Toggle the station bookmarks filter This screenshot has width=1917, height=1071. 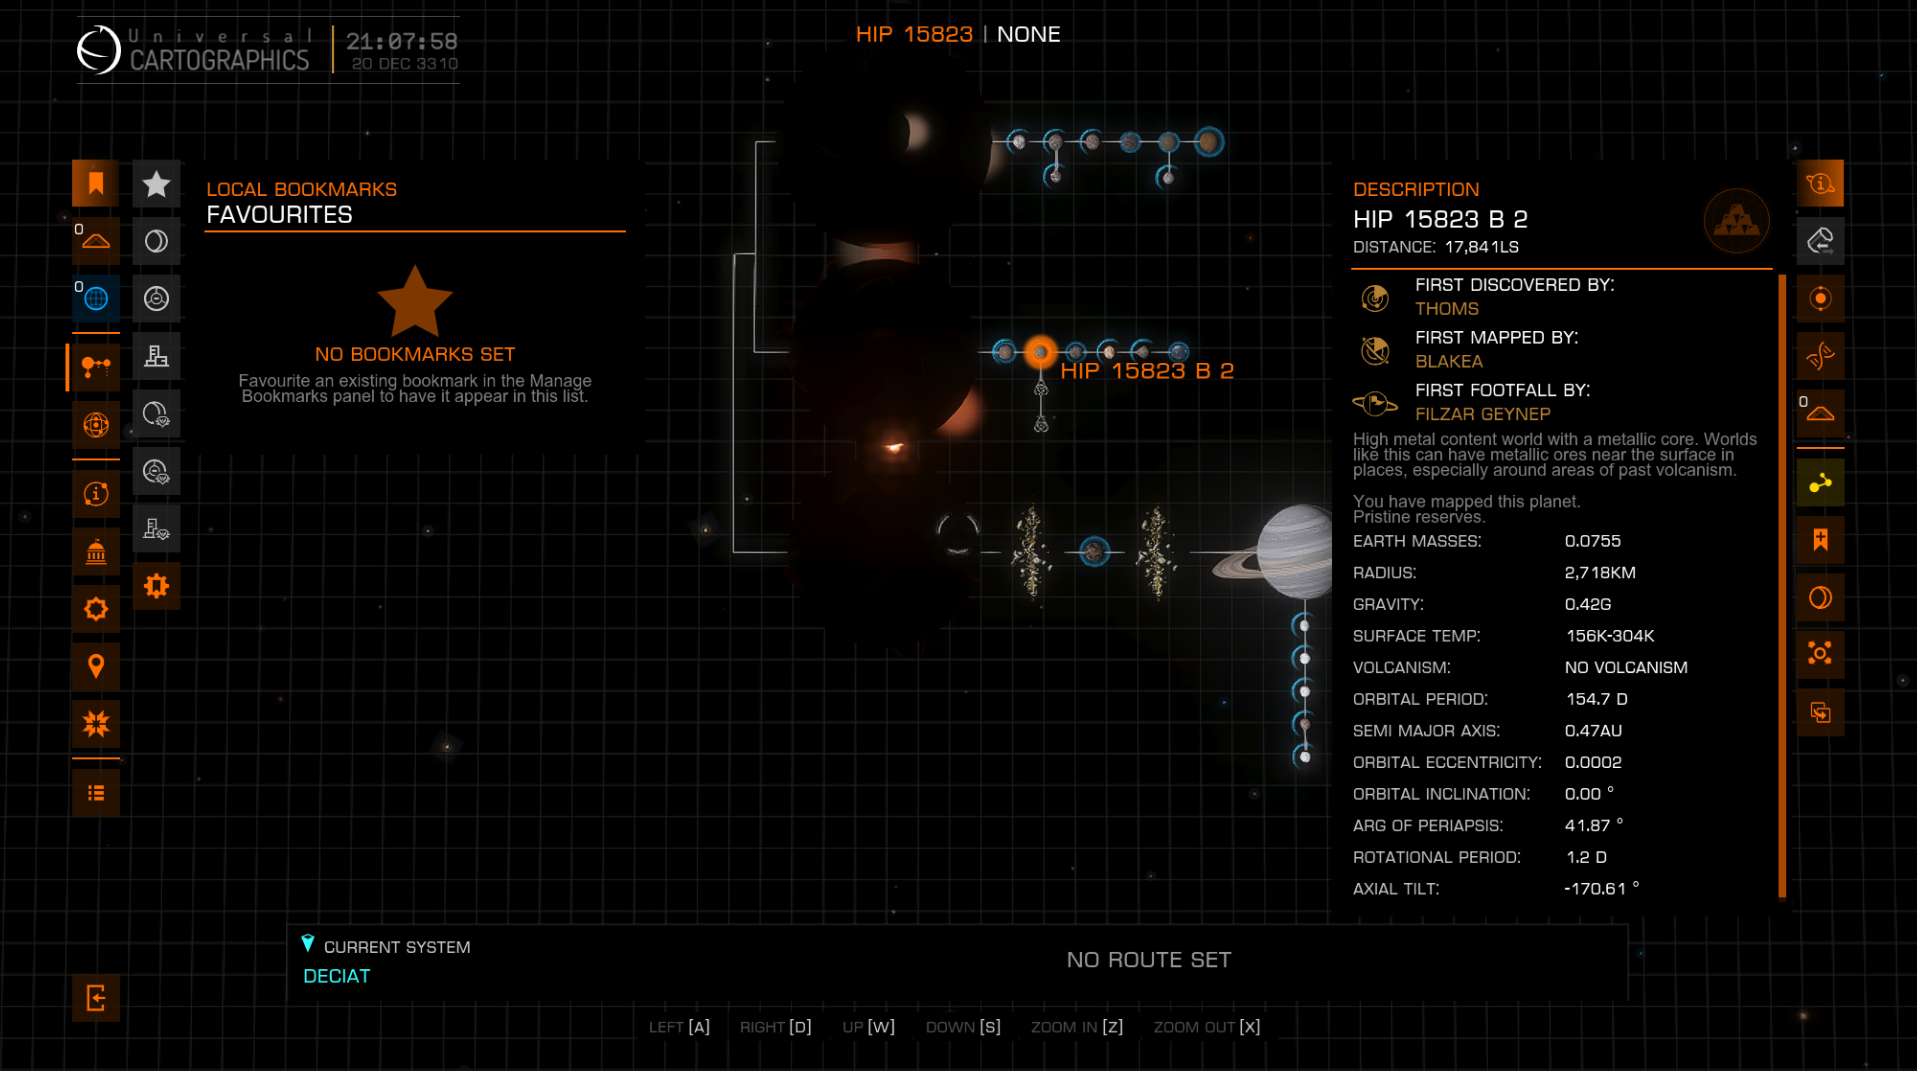(156, 299)
